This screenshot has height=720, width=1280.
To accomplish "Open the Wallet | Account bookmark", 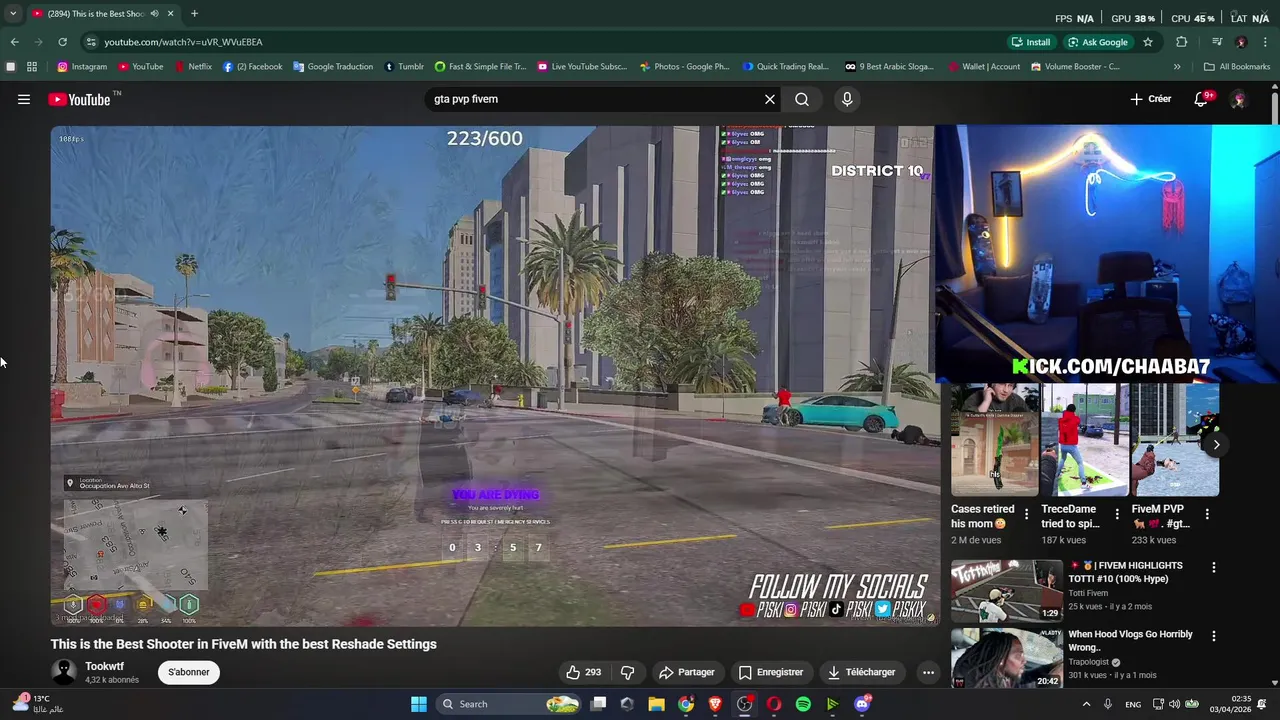I will click(983, 67).
